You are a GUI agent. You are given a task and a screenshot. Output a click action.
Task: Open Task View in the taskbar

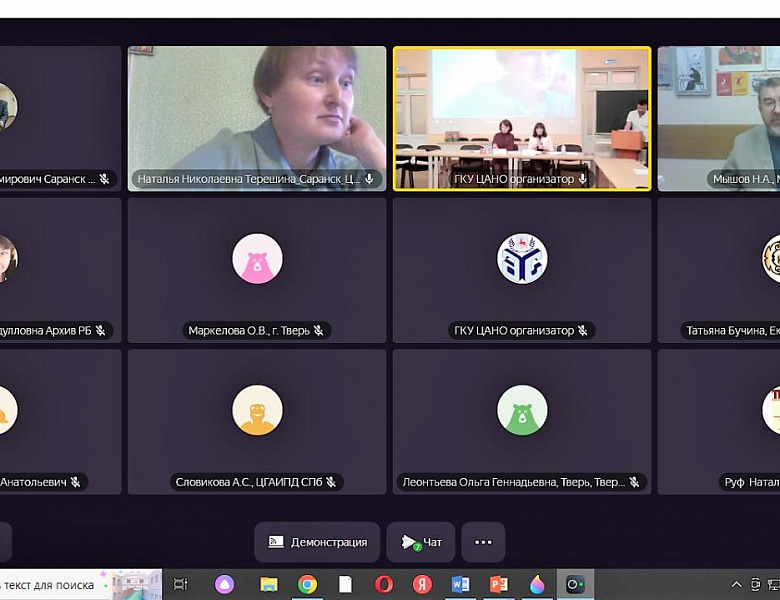pyautogui.click(x=180, y=585)
